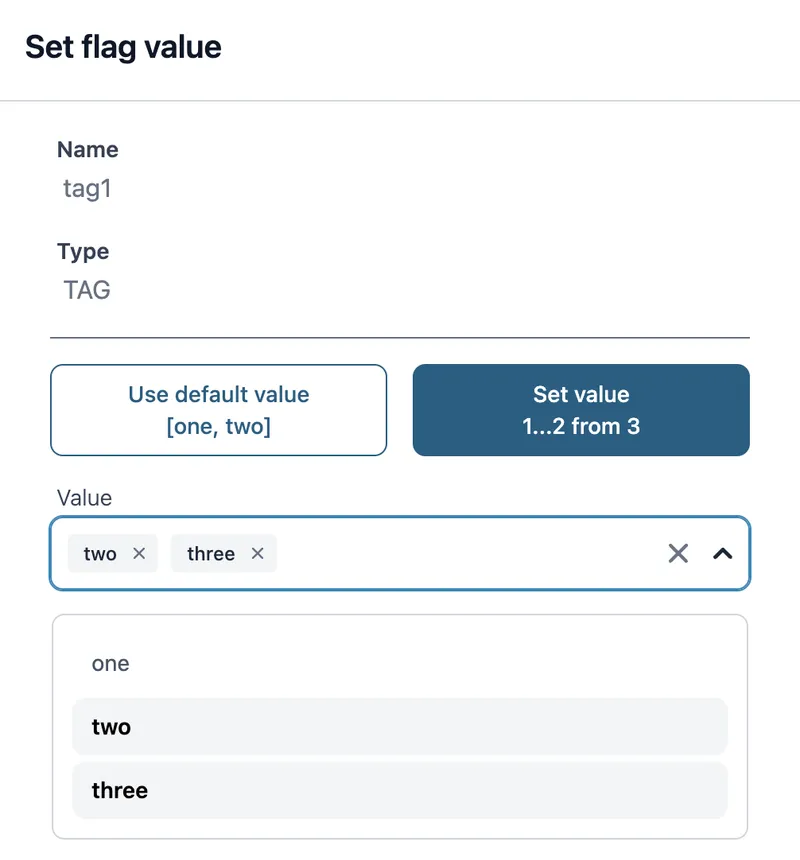Click the "Value" label above the field

pyautogui.click(x=84, y=498)
